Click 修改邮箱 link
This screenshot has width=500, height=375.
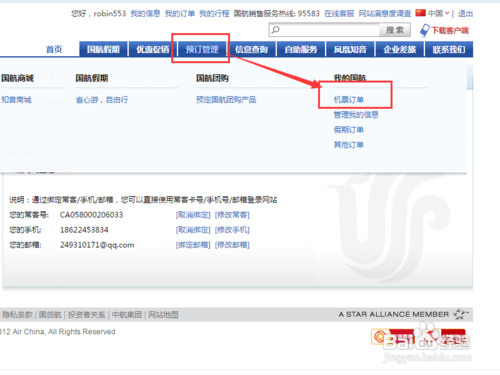pos(232,245)
